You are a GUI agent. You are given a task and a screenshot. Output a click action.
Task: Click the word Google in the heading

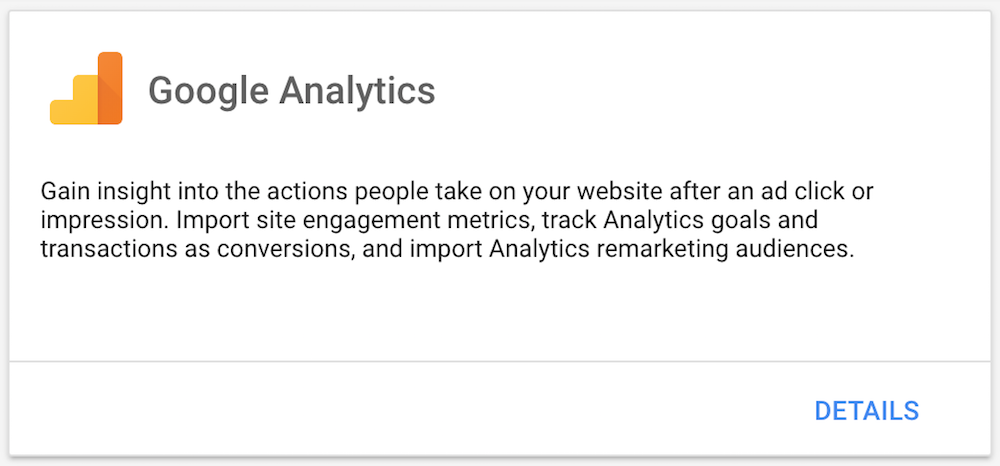(x=207, y=91)
